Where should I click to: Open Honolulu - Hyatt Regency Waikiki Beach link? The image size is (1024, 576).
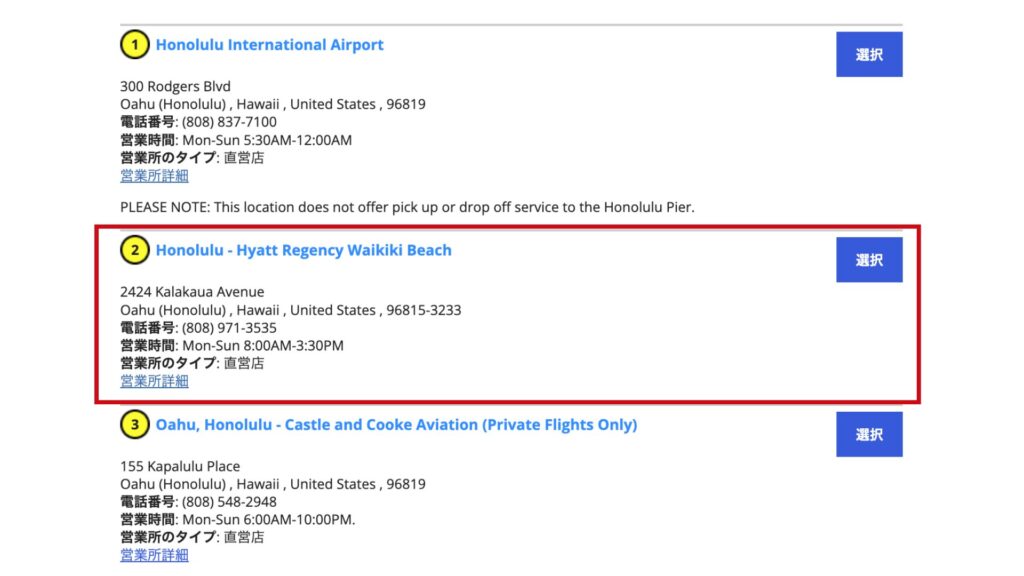click(303, 250)
